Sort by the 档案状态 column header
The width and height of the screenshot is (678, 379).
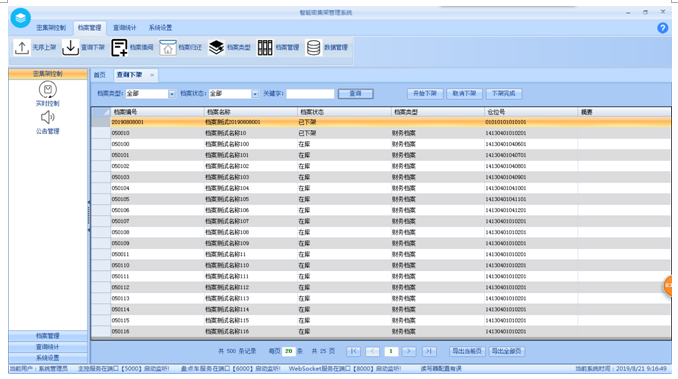point(344,112)
